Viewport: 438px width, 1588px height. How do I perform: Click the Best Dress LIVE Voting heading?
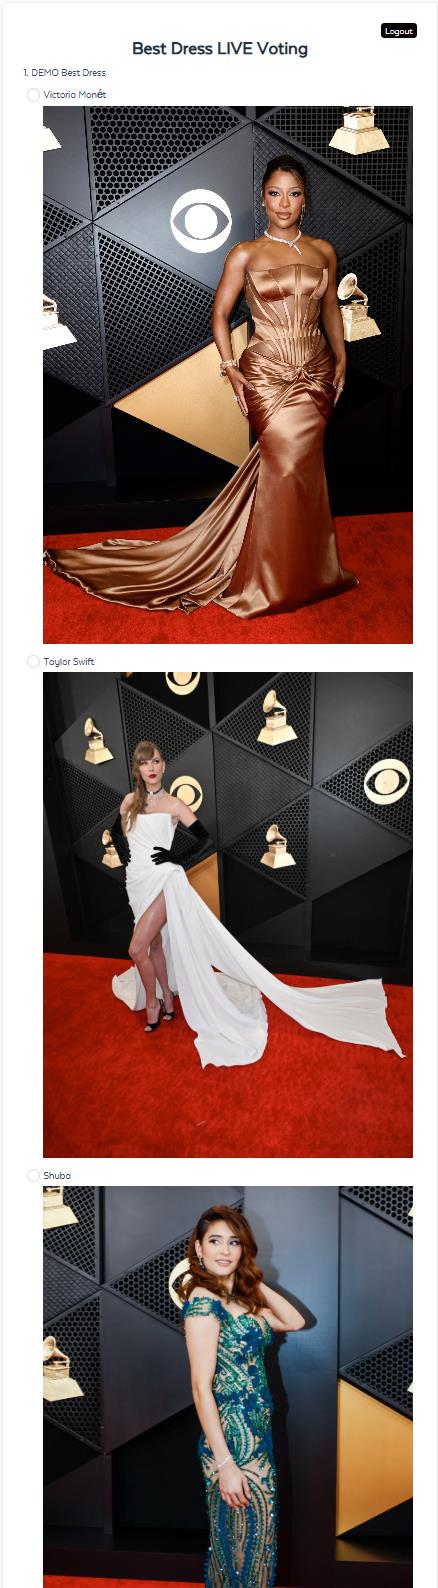tap(220, 48)
